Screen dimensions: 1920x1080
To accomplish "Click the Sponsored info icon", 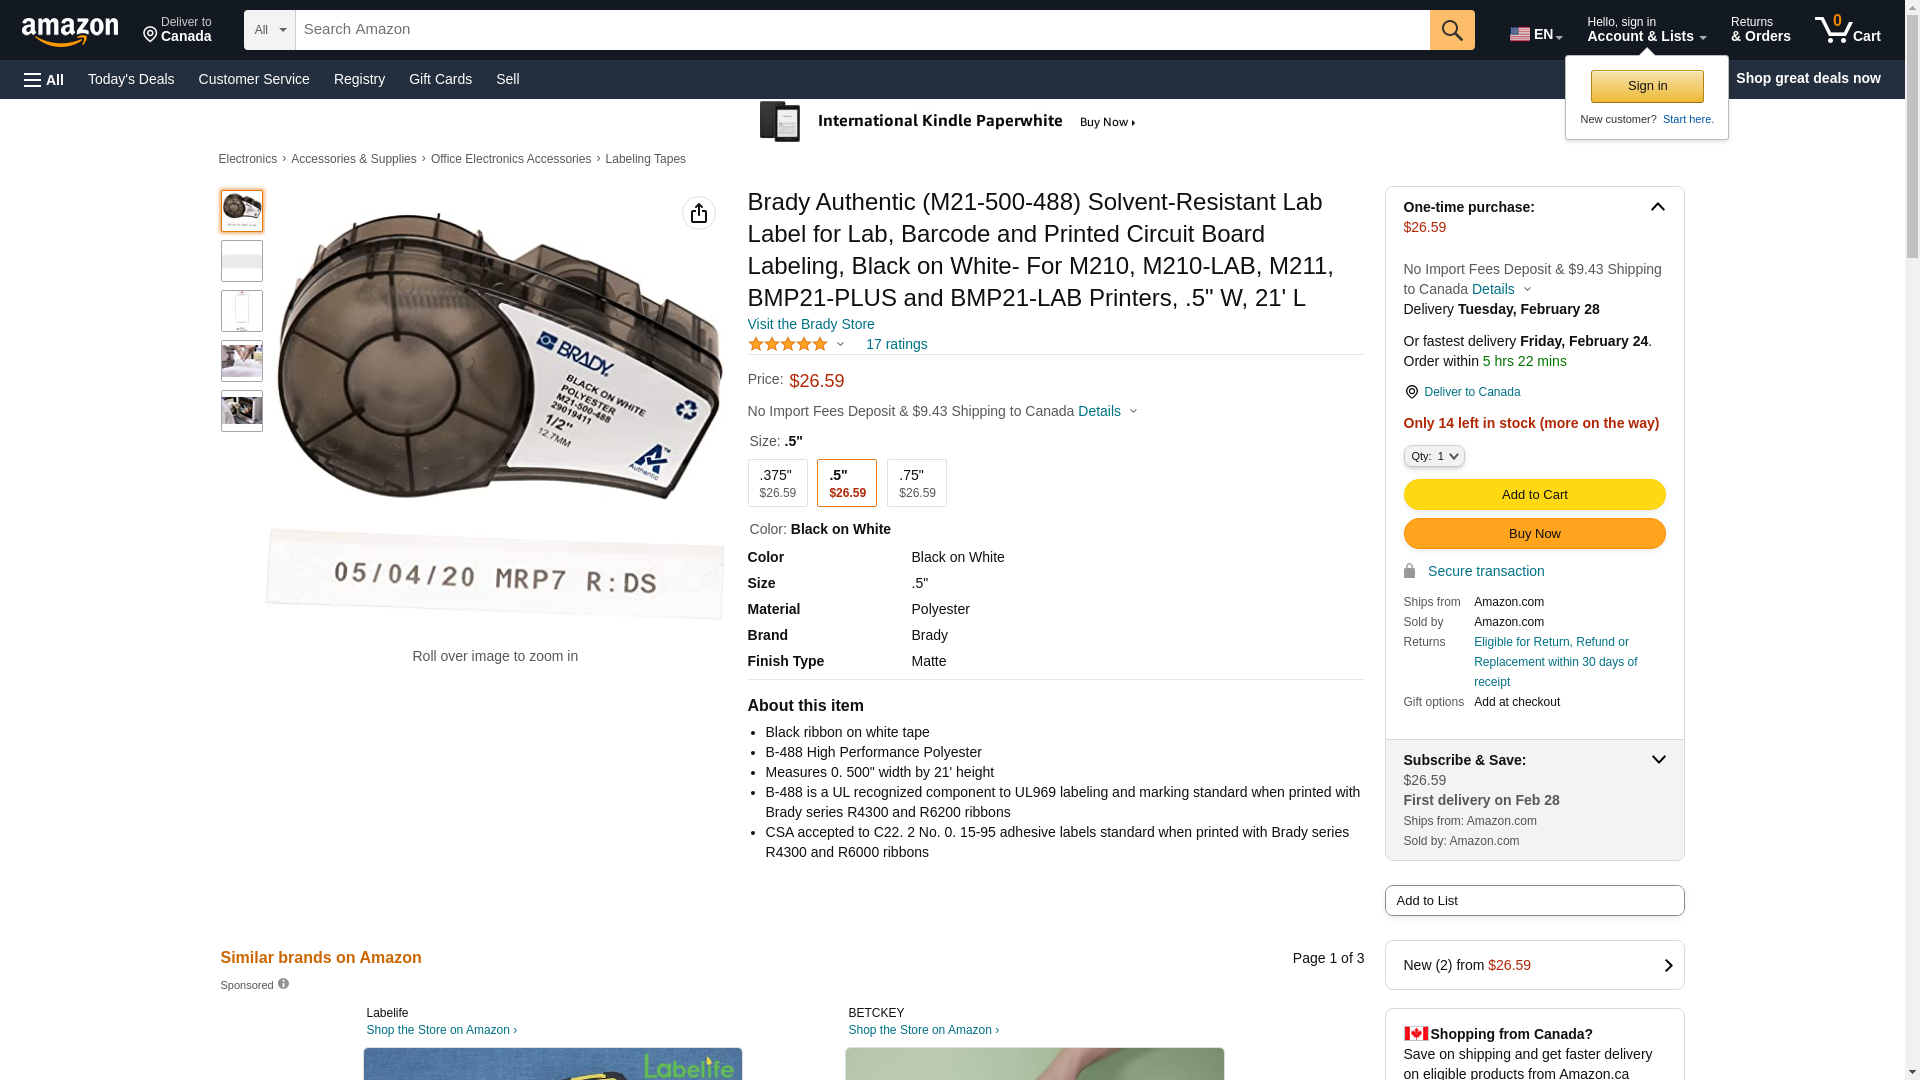I will coord(283,984).
